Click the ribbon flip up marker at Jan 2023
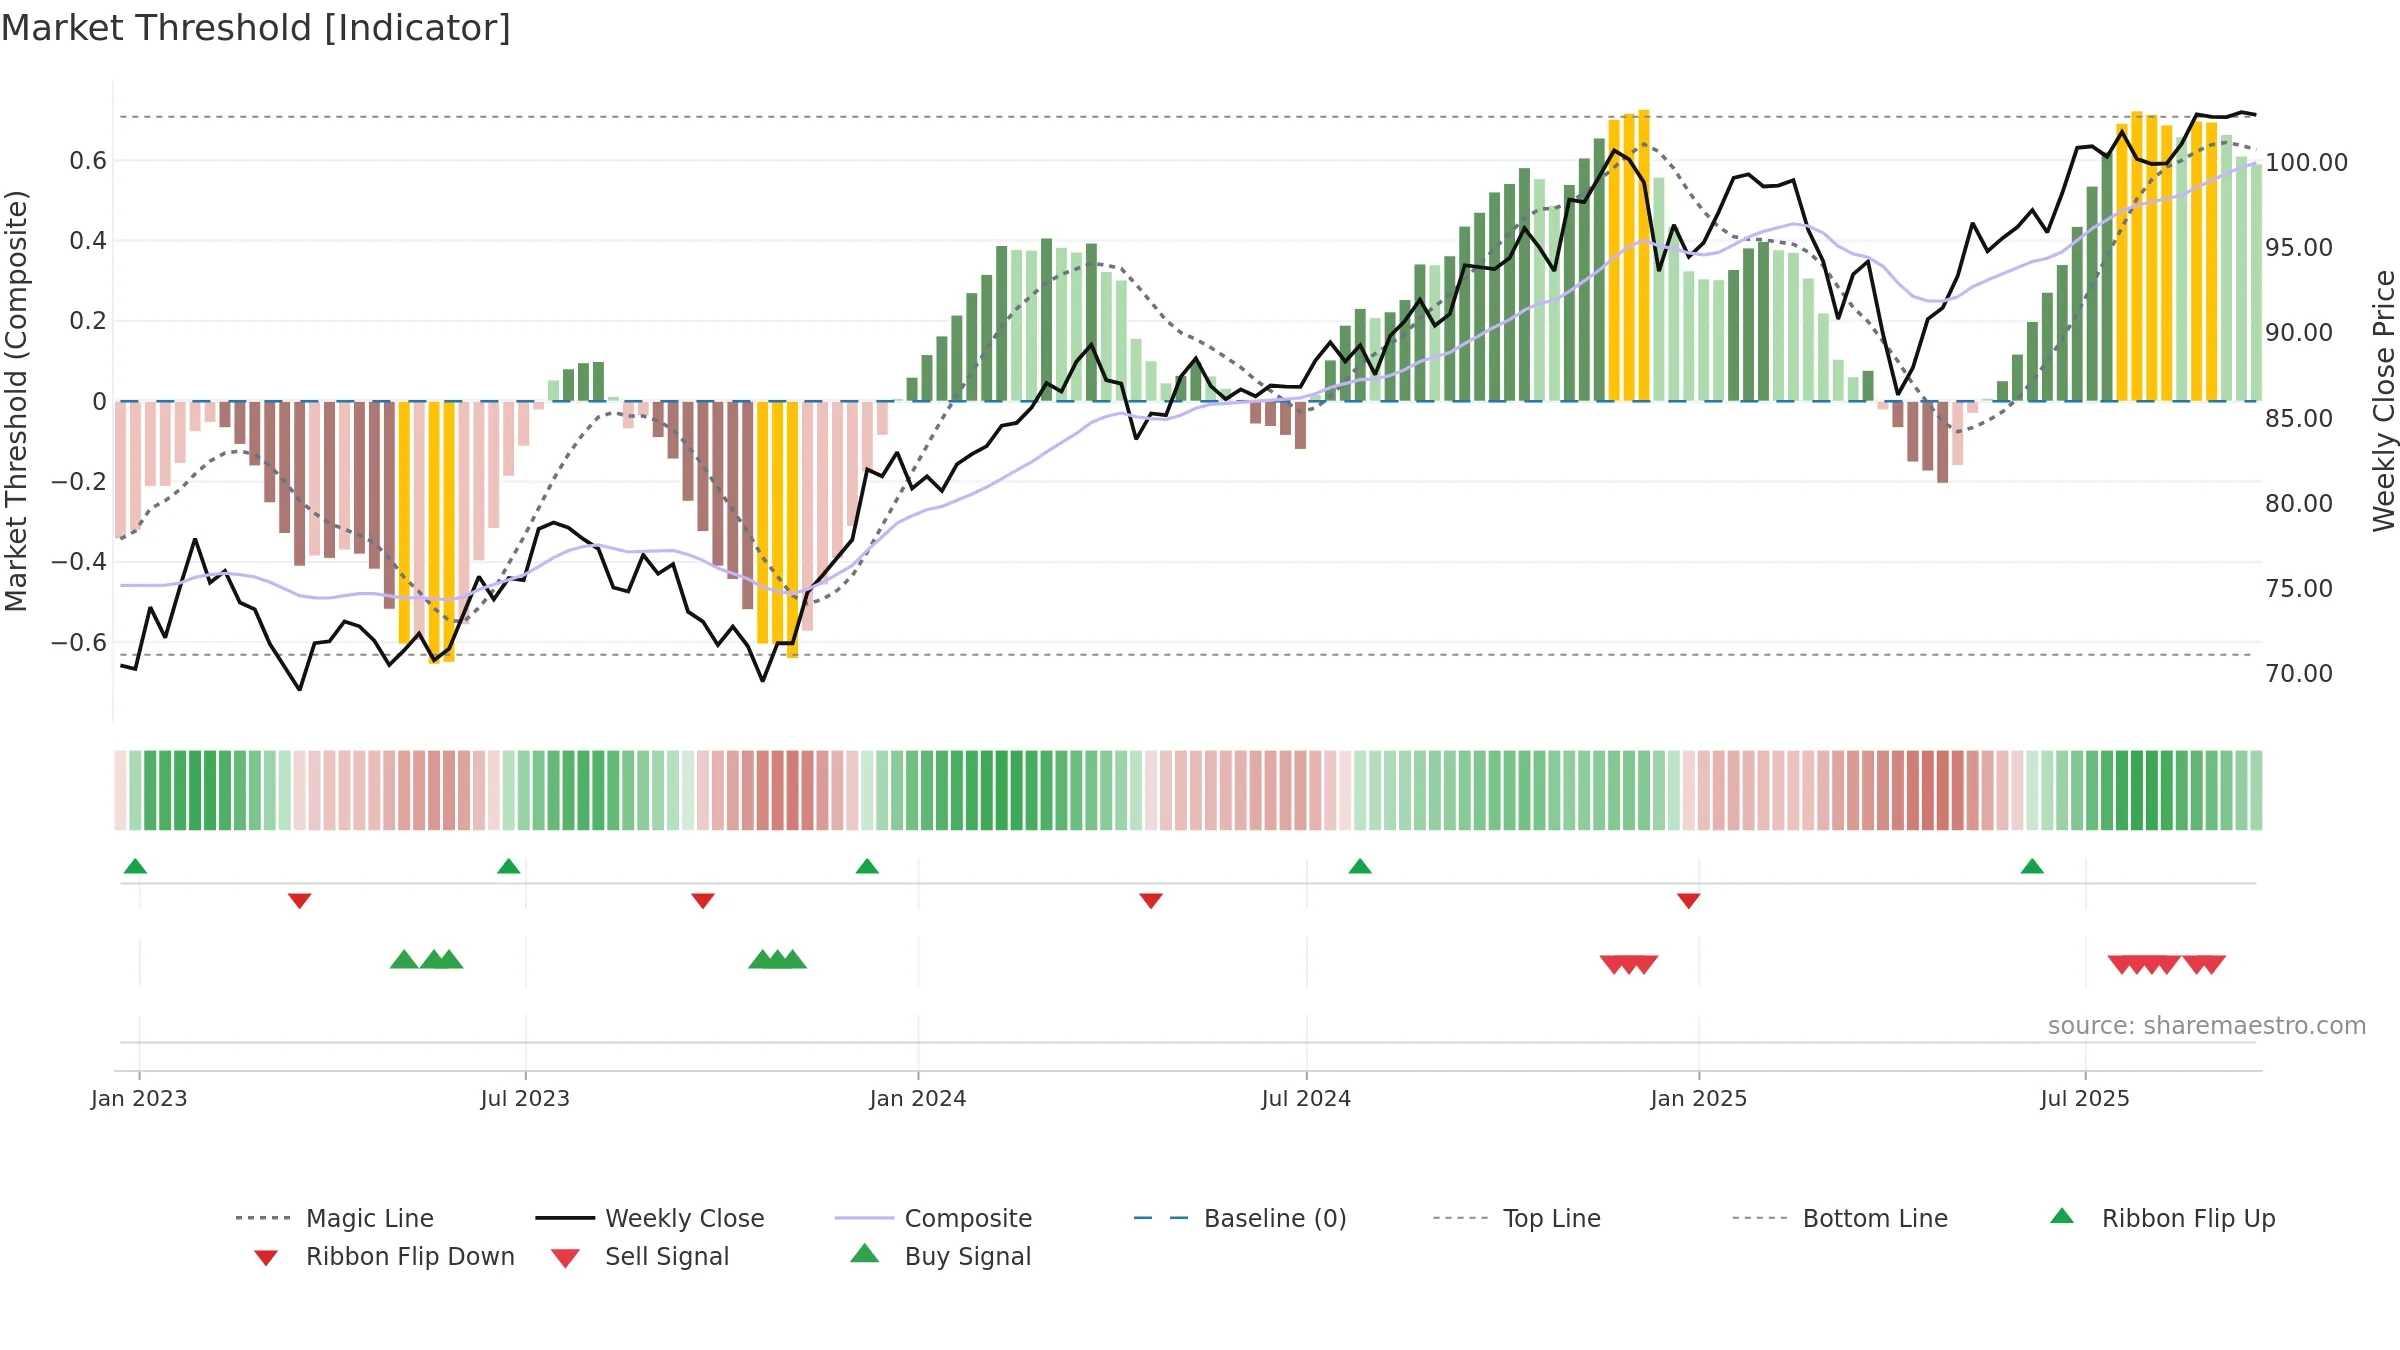The height and width of the screenshot is (1350, 2400). (135, 866)
